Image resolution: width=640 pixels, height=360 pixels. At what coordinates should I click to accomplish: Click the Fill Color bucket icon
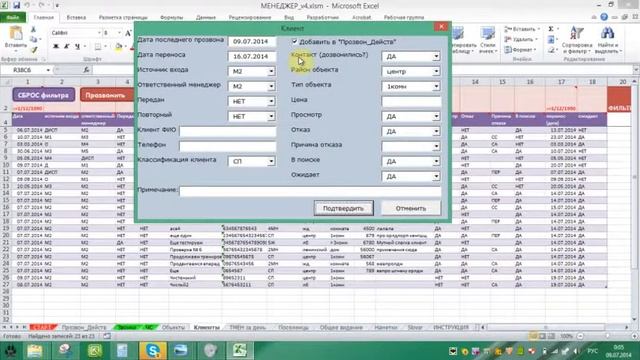point(118,47)
